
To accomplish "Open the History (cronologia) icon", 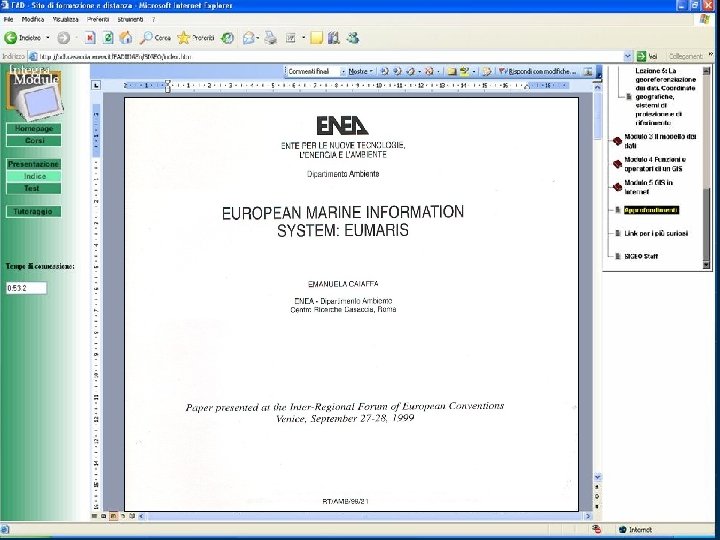I will [x=227, y=38].
